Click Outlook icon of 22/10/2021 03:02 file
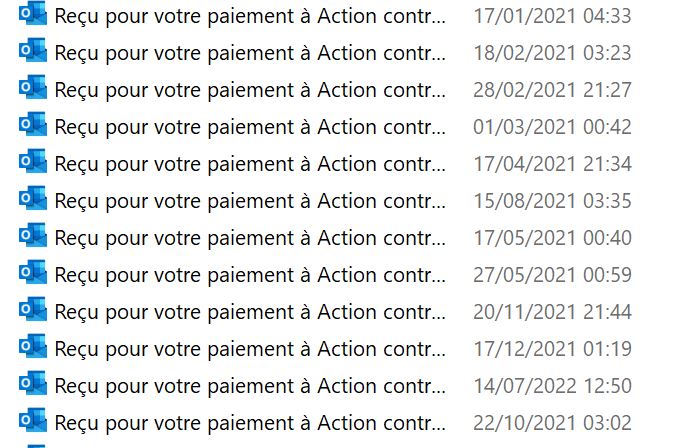 (x=33, y=420)
